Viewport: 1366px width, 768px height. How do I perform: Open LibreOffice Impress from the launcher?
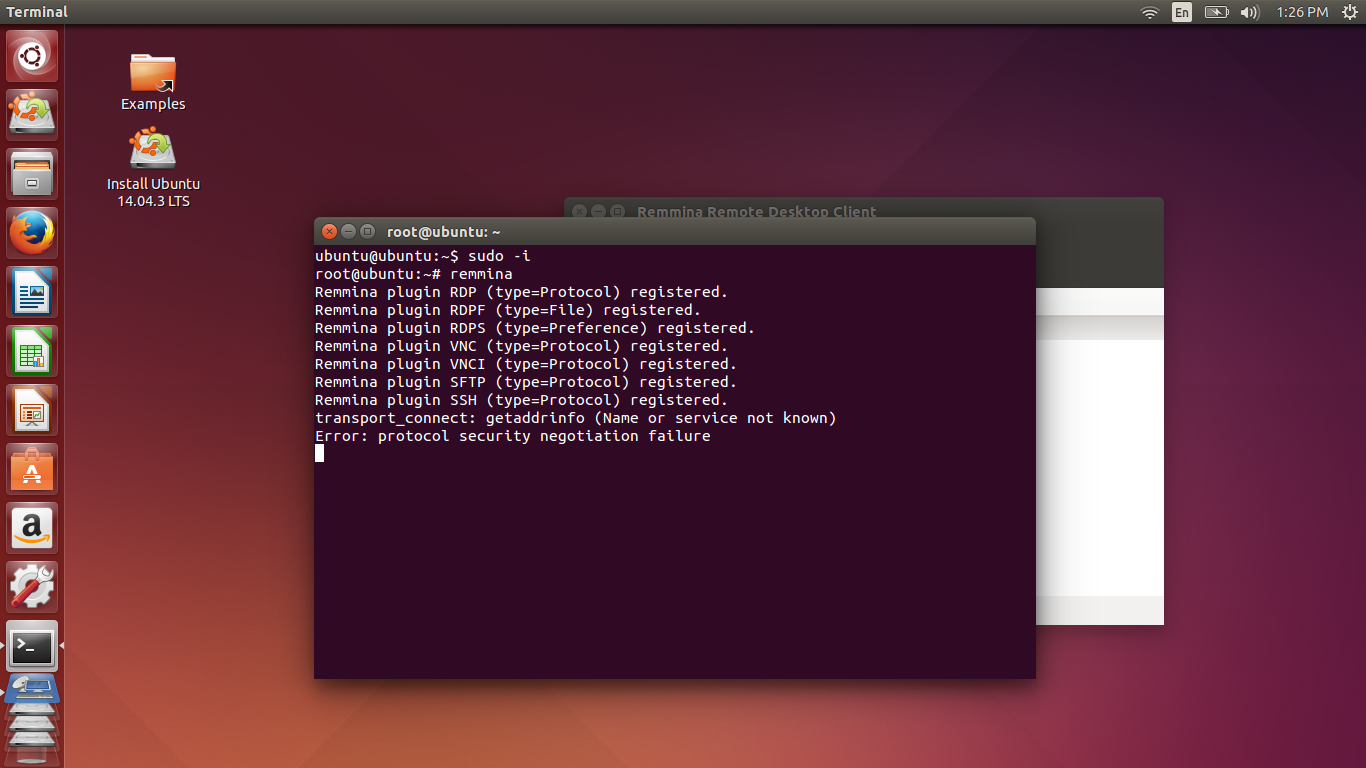[x=32, y=410]
